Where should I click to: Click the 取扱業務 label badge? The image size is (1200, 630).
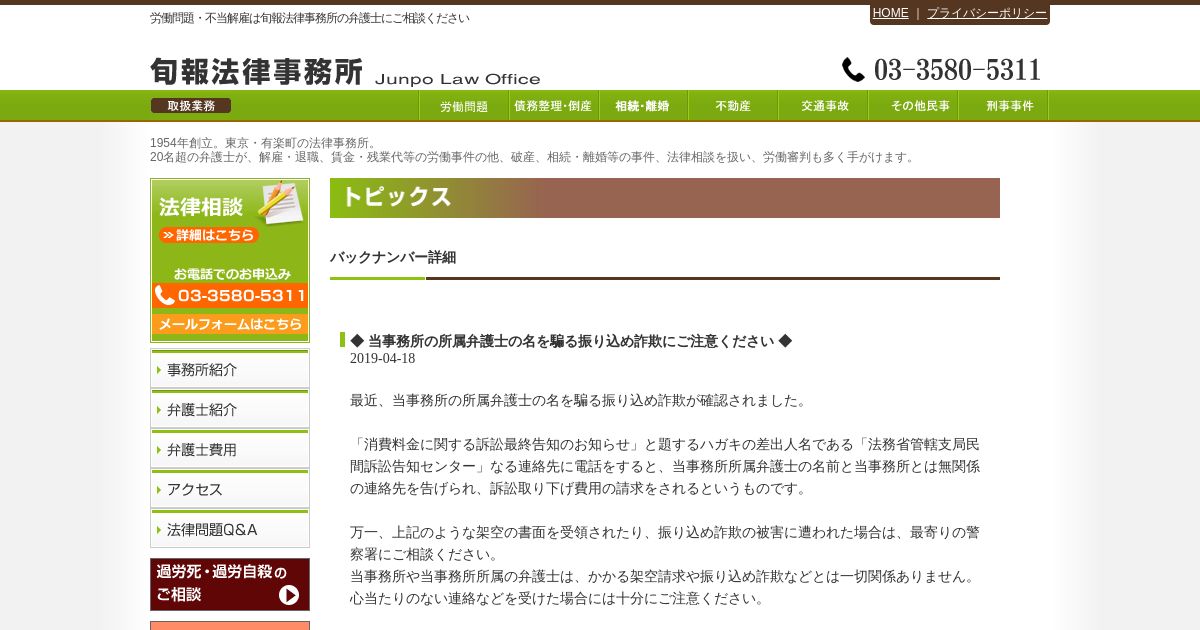[x=191, y=106]
